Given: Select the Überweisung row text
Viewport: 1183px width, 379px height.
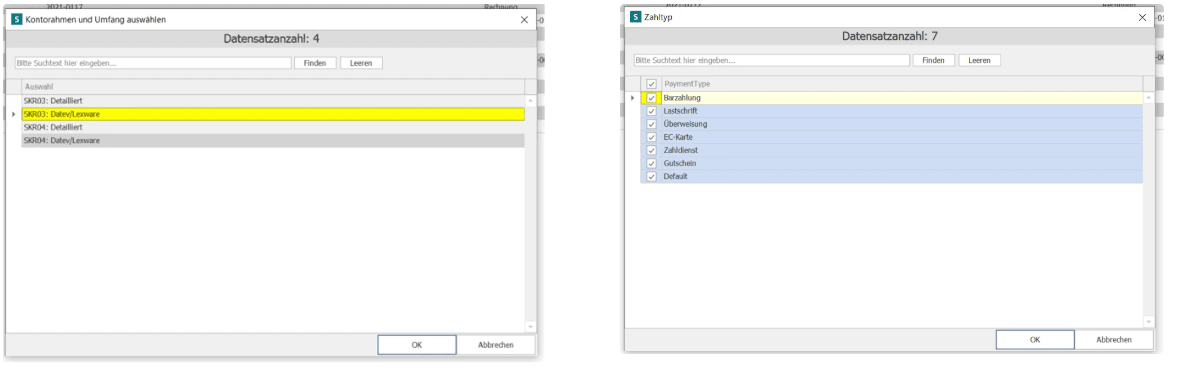Looking at the screenshot, I should pos(685,124).
